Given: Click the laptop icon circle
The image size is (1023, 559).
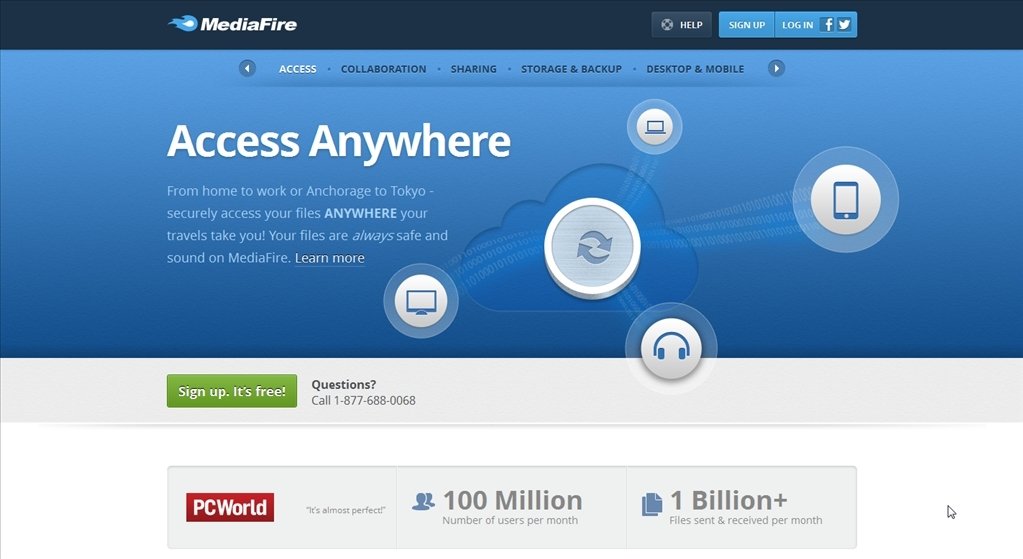Looking at the screenshot, I should tap(654, 127).
